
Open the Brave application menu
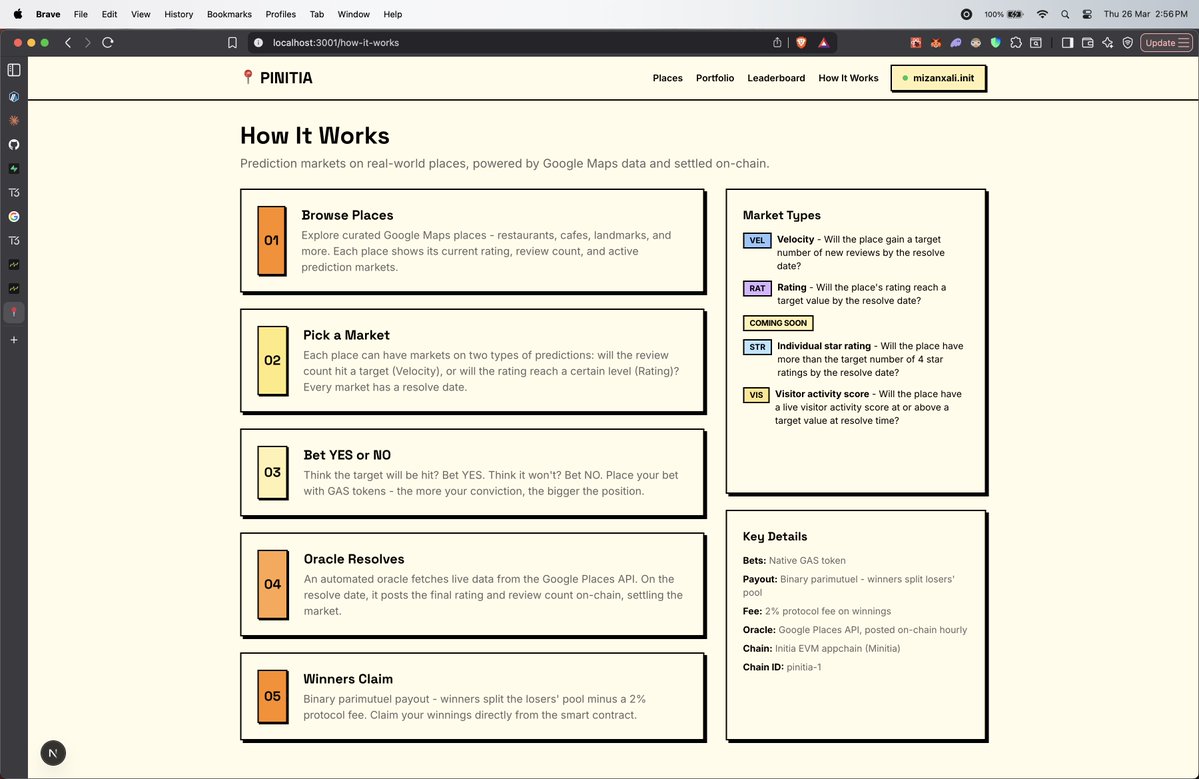(48, 14)
